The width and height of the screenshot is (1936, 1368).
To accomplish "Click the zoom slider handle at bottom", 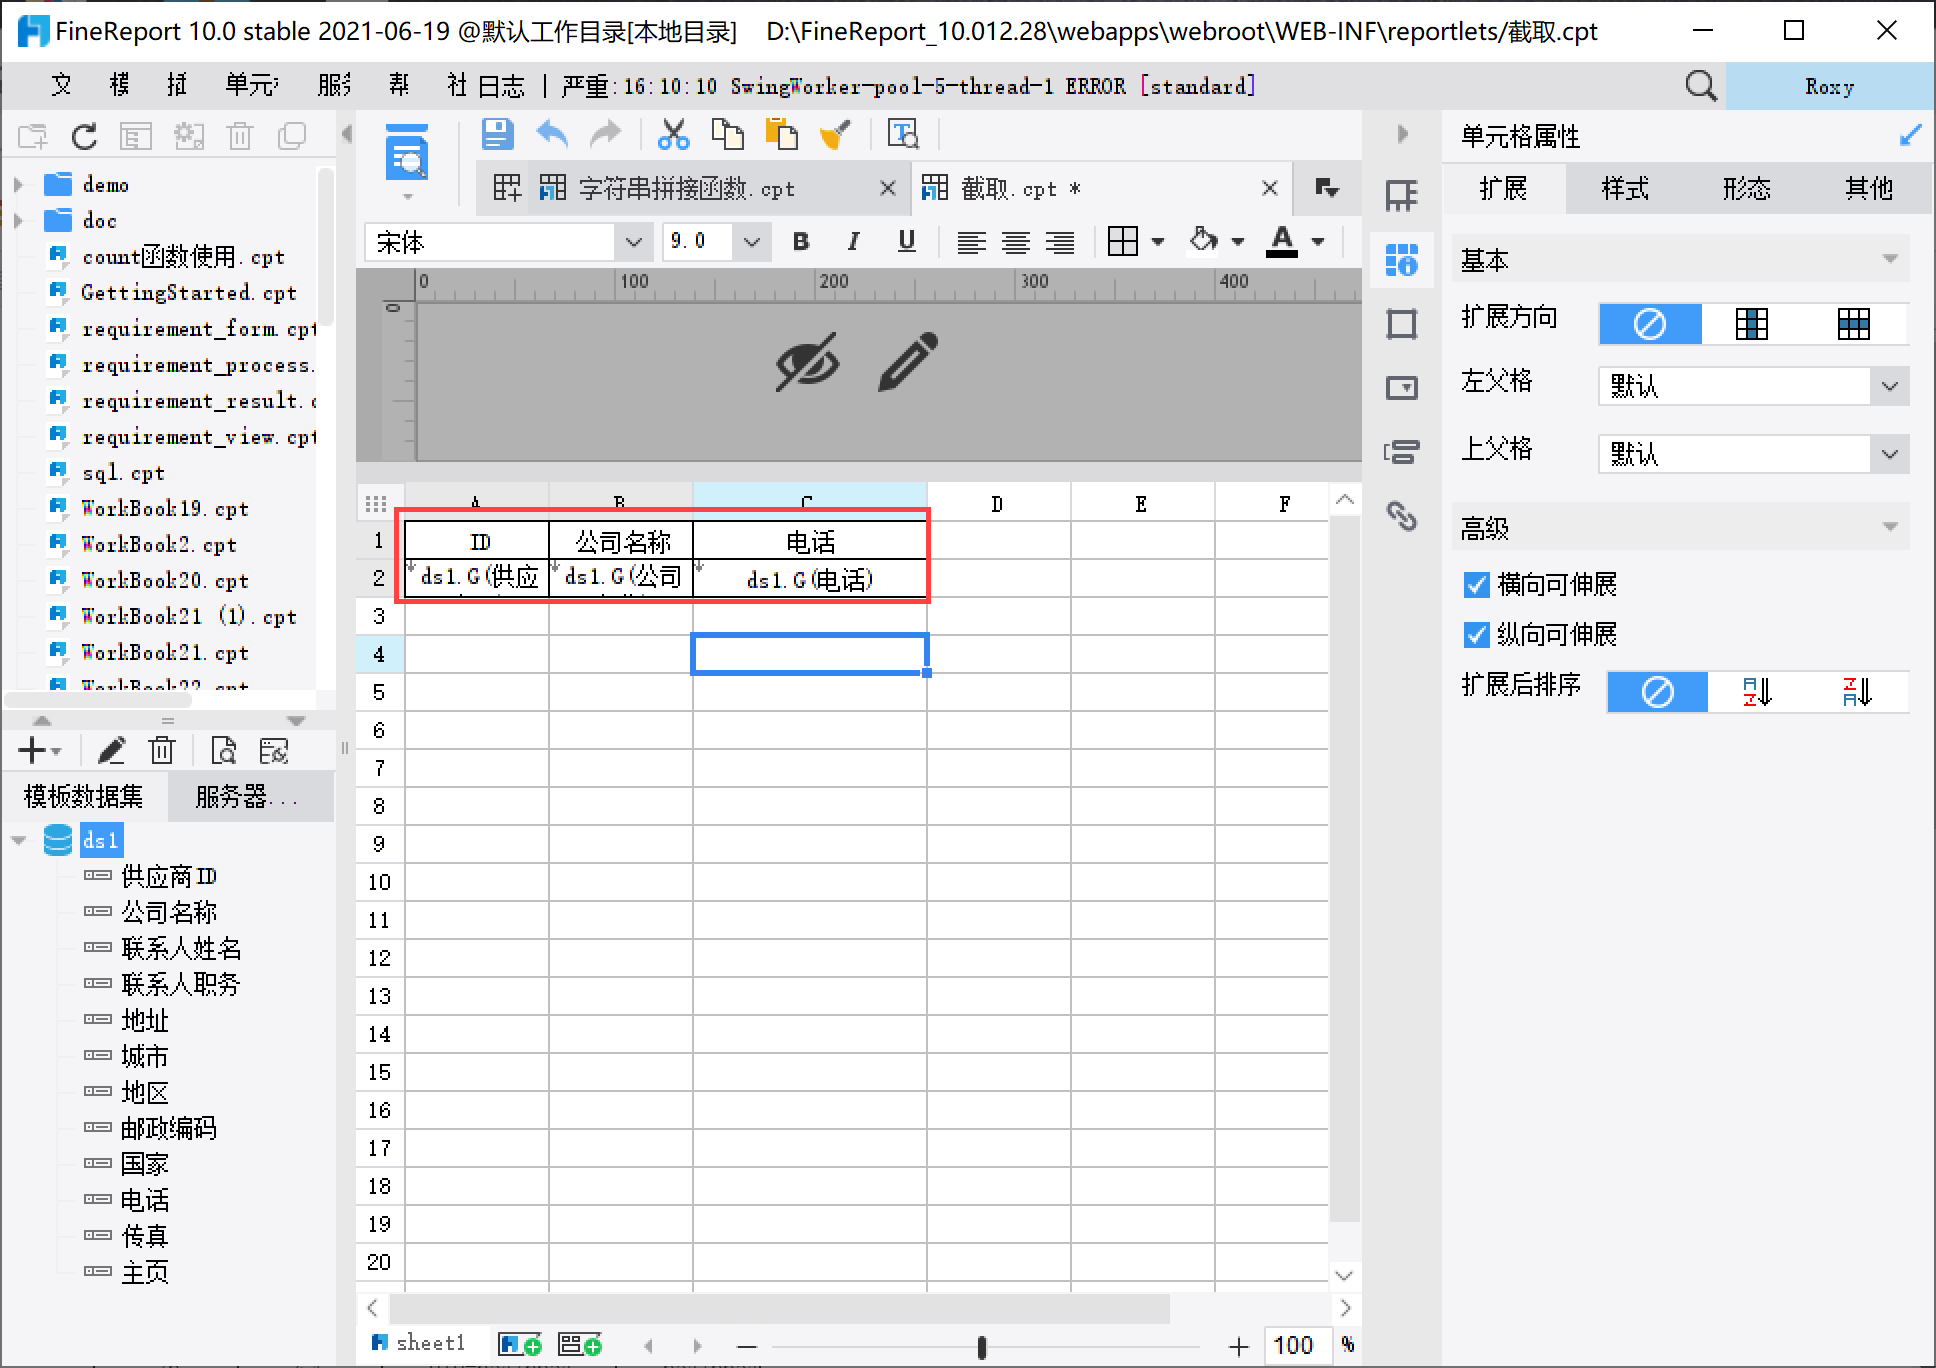I will 981,1347.
